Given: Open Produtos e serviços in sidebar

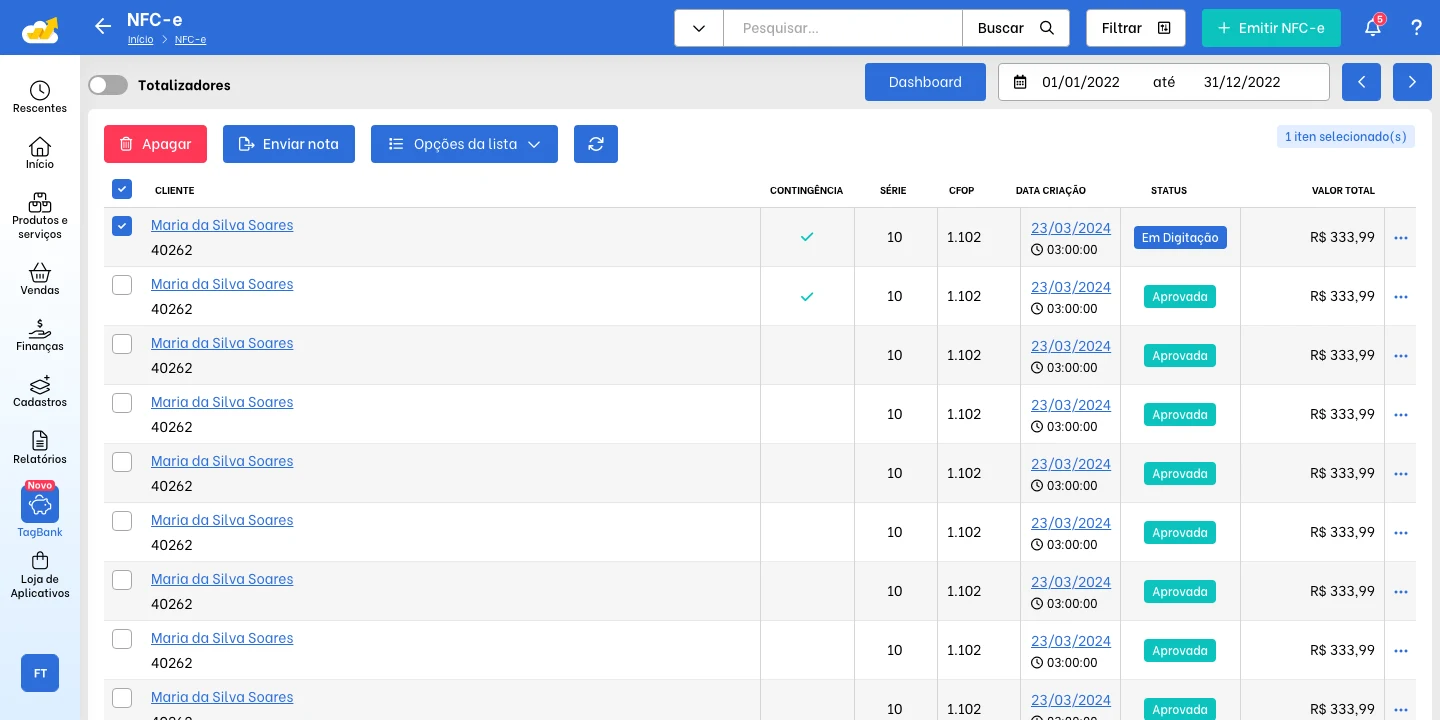Looking at the screenshot, I should 40,216.
